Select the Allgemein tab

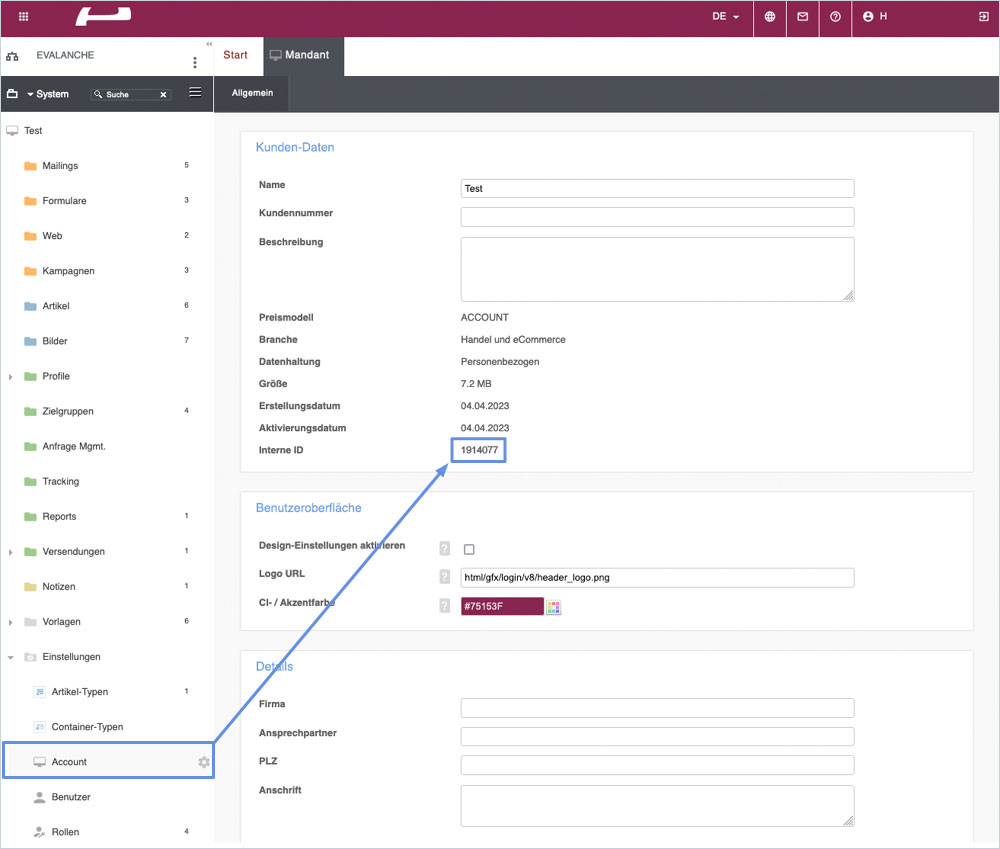coord(251,93)
